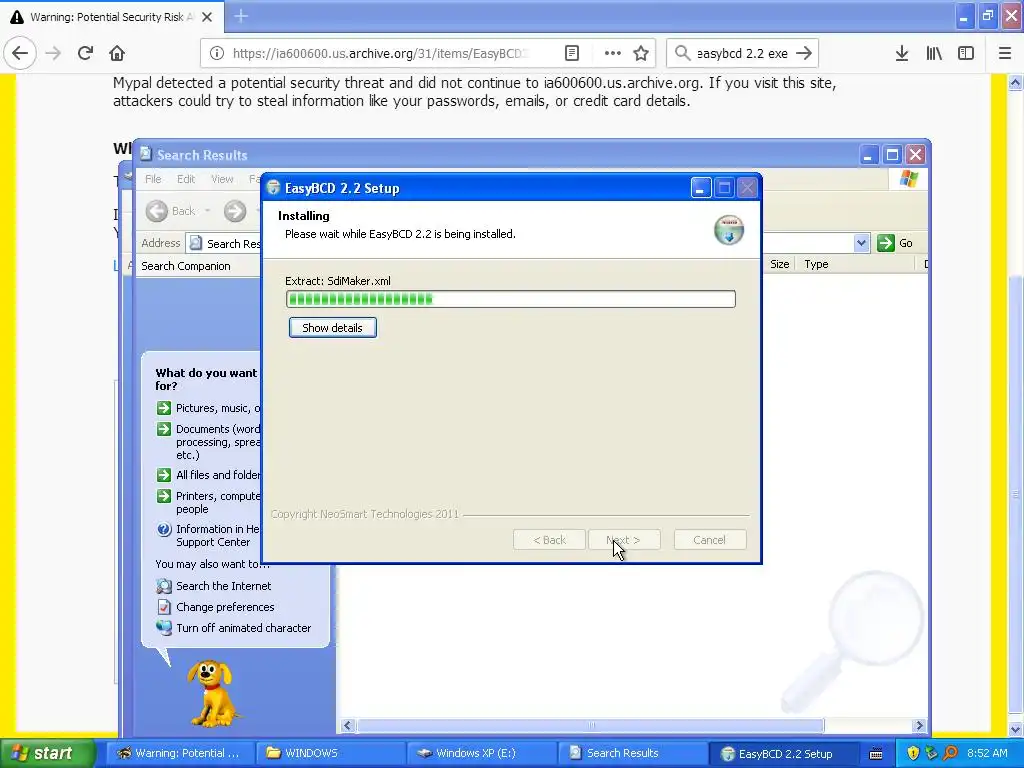
Task: Click the EasyBCD installation progress bar
Action: [x=511, y=299]
